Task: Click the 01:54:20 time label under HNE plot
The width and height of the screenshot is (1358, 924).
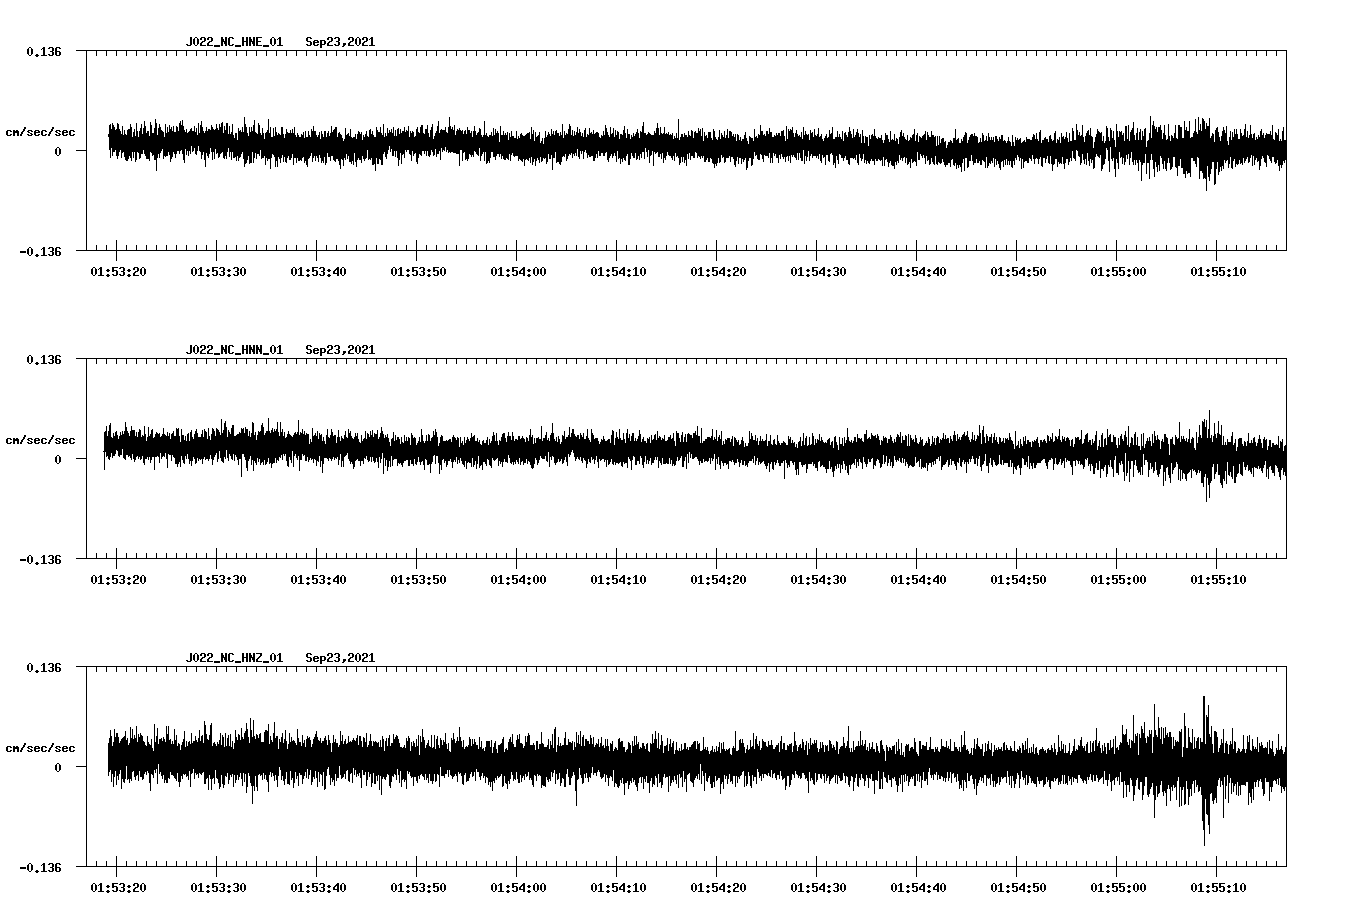Action: pyautogui.click(x=718, y=272)
